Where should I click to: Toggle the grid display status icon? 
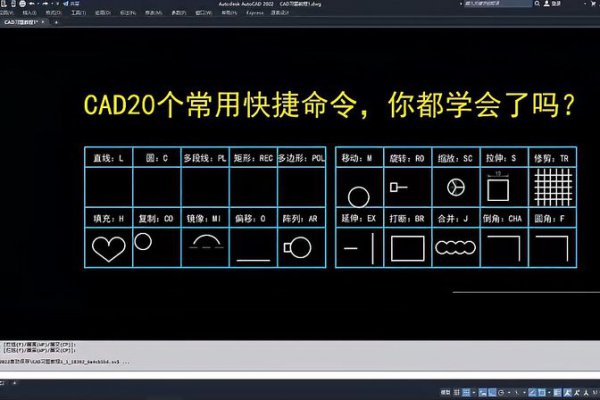pyautogui.click(x=457, y=392)
